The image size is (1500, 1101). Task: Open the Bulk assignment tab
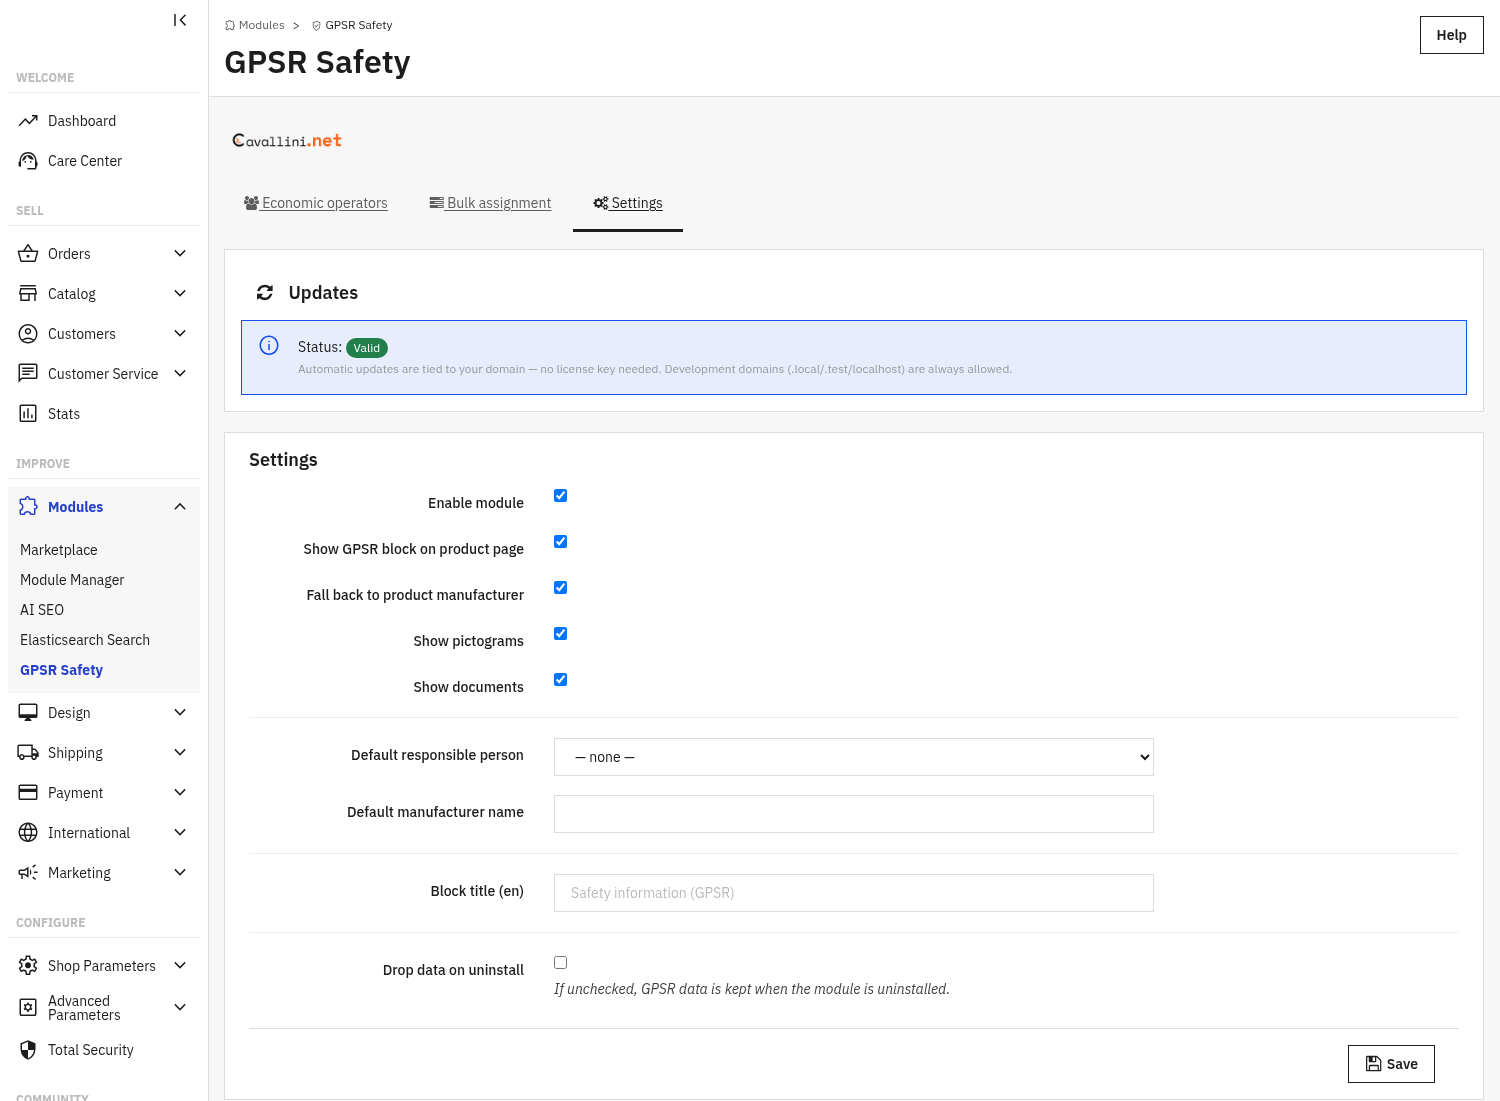(x=490, y=203)
